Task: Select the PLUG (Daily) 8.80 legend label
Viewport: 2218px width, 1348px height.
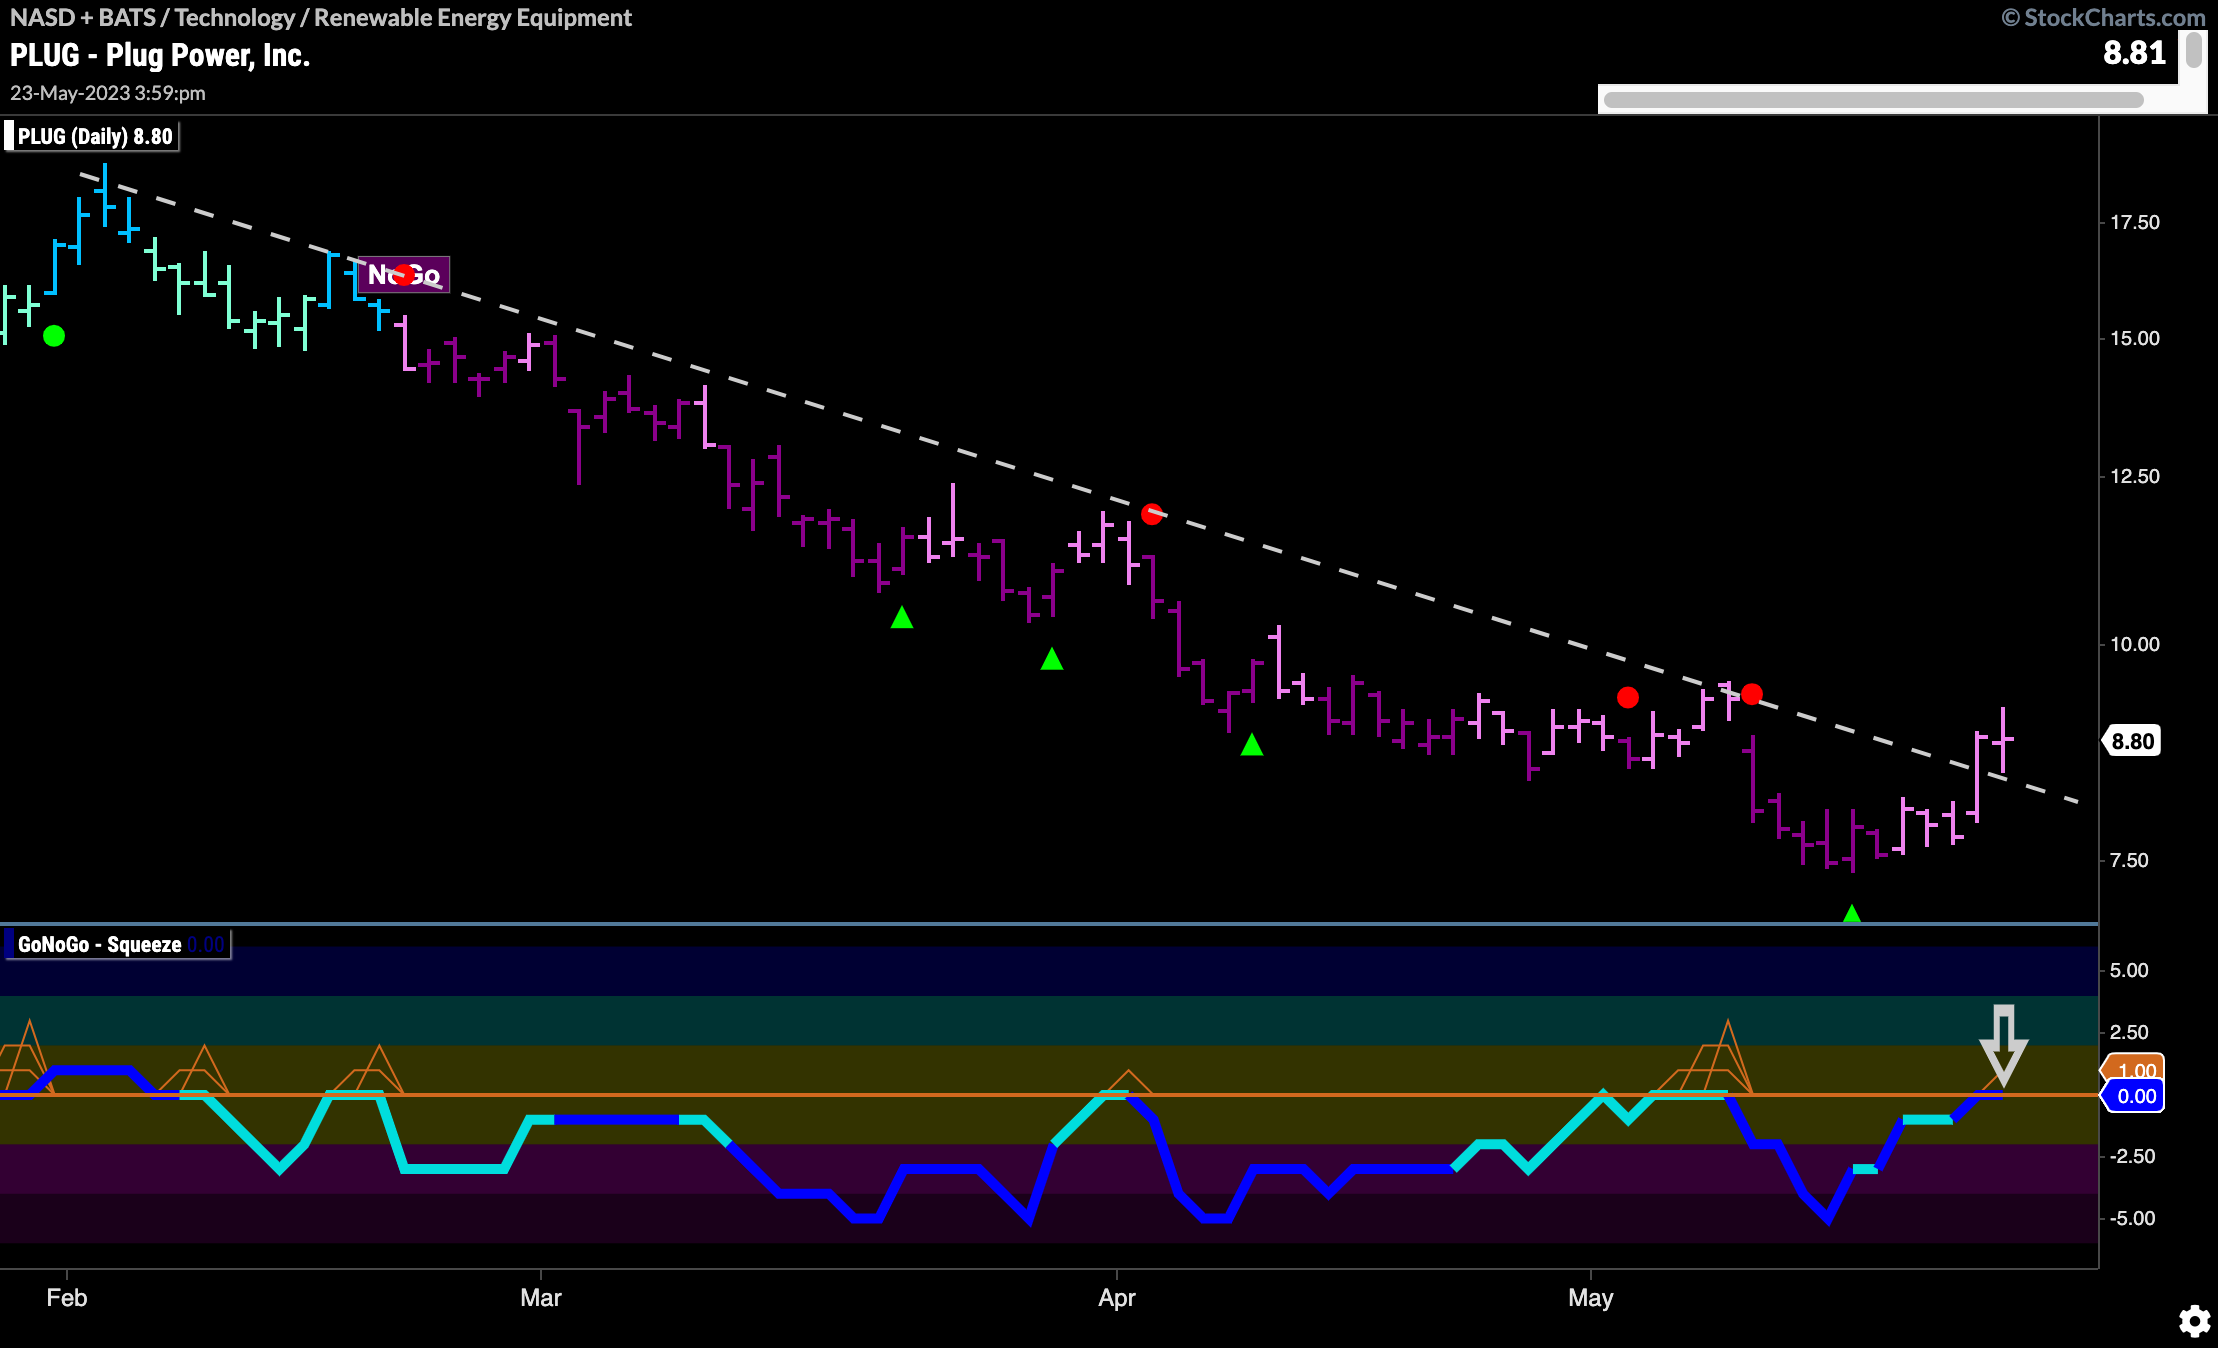Action: pyautogui.click(x=92, y=136)
